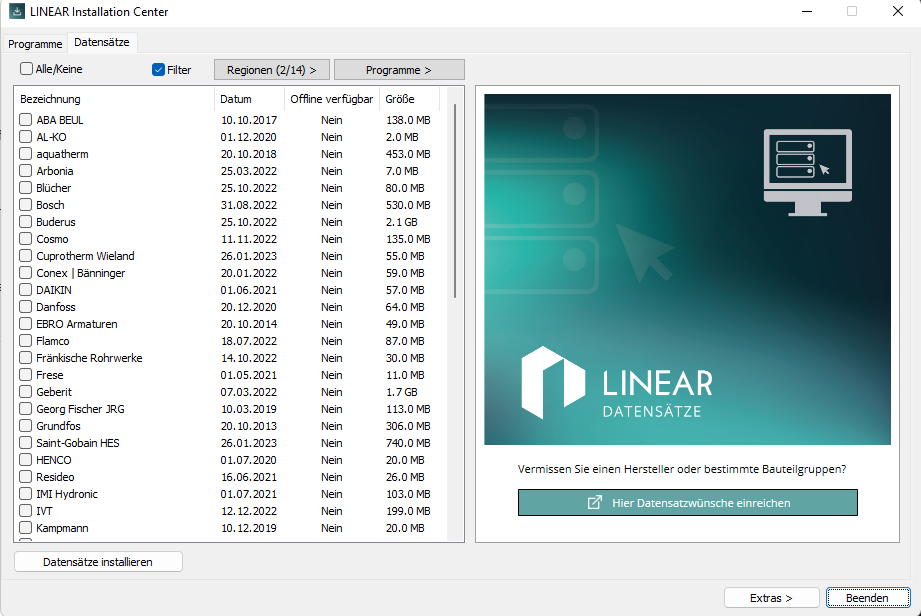
Task: Switch to the Programme tab
Action: (35, 44)
